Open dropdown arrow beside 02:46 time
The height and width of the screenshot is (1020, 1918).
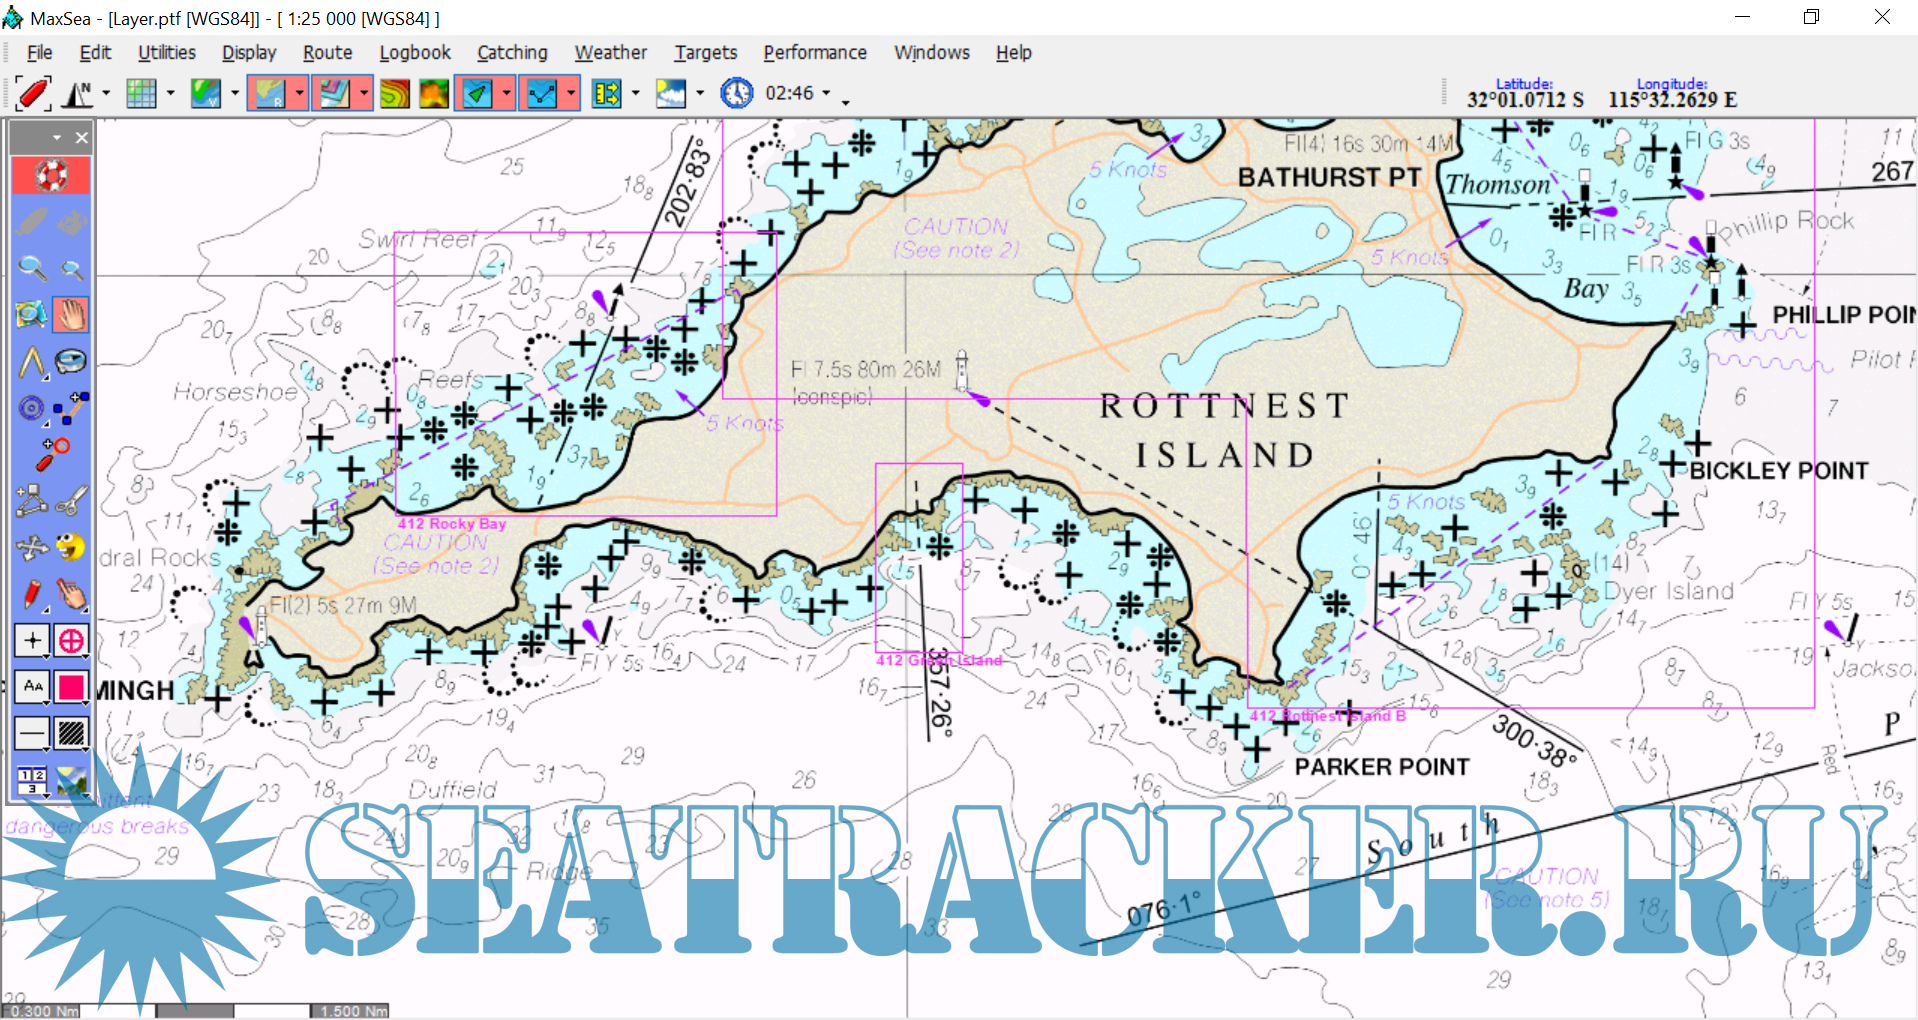[826, 94]
